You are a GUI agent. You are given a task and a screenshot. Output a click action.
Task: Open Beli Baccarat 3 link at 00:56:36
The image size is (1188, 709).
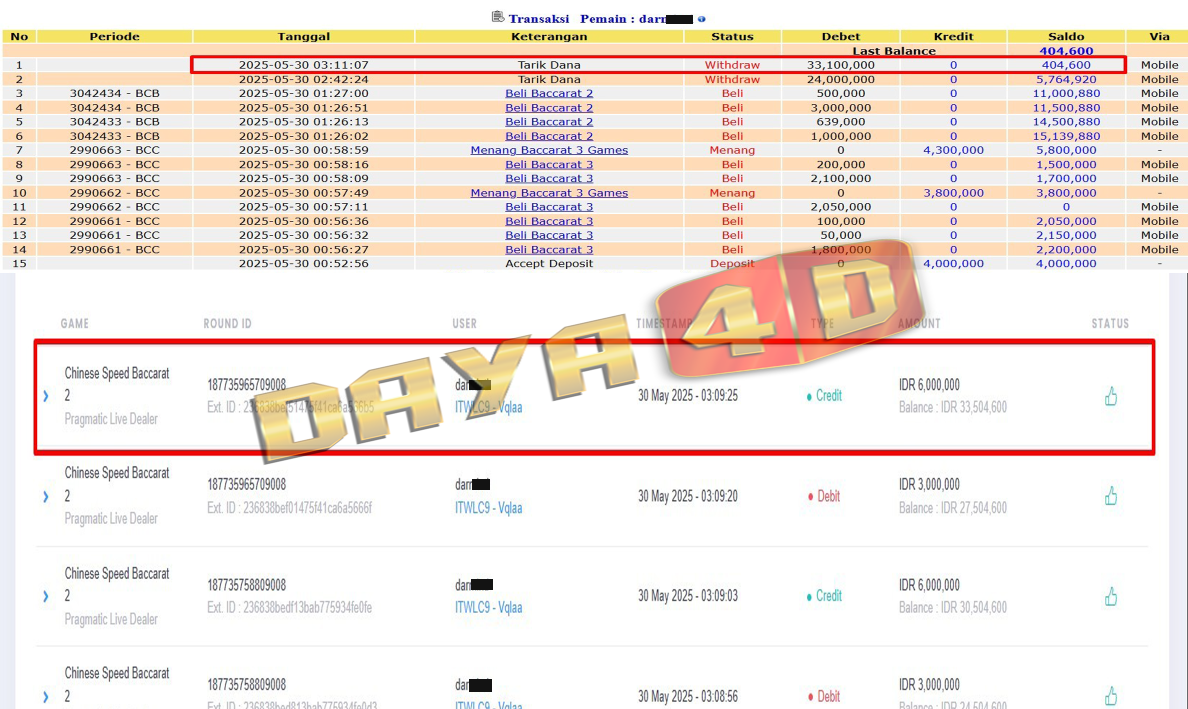(x=549, y=221)
